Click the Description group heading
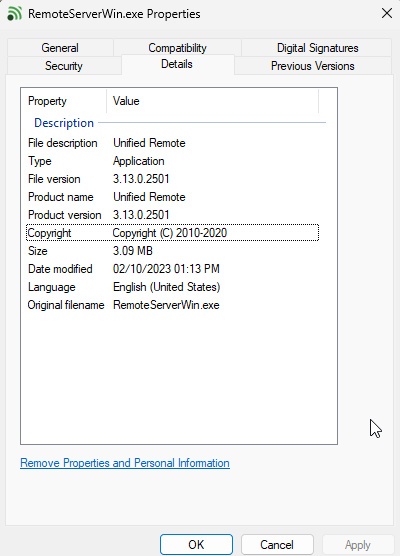400x556 pixels. [x=64, y=123]
